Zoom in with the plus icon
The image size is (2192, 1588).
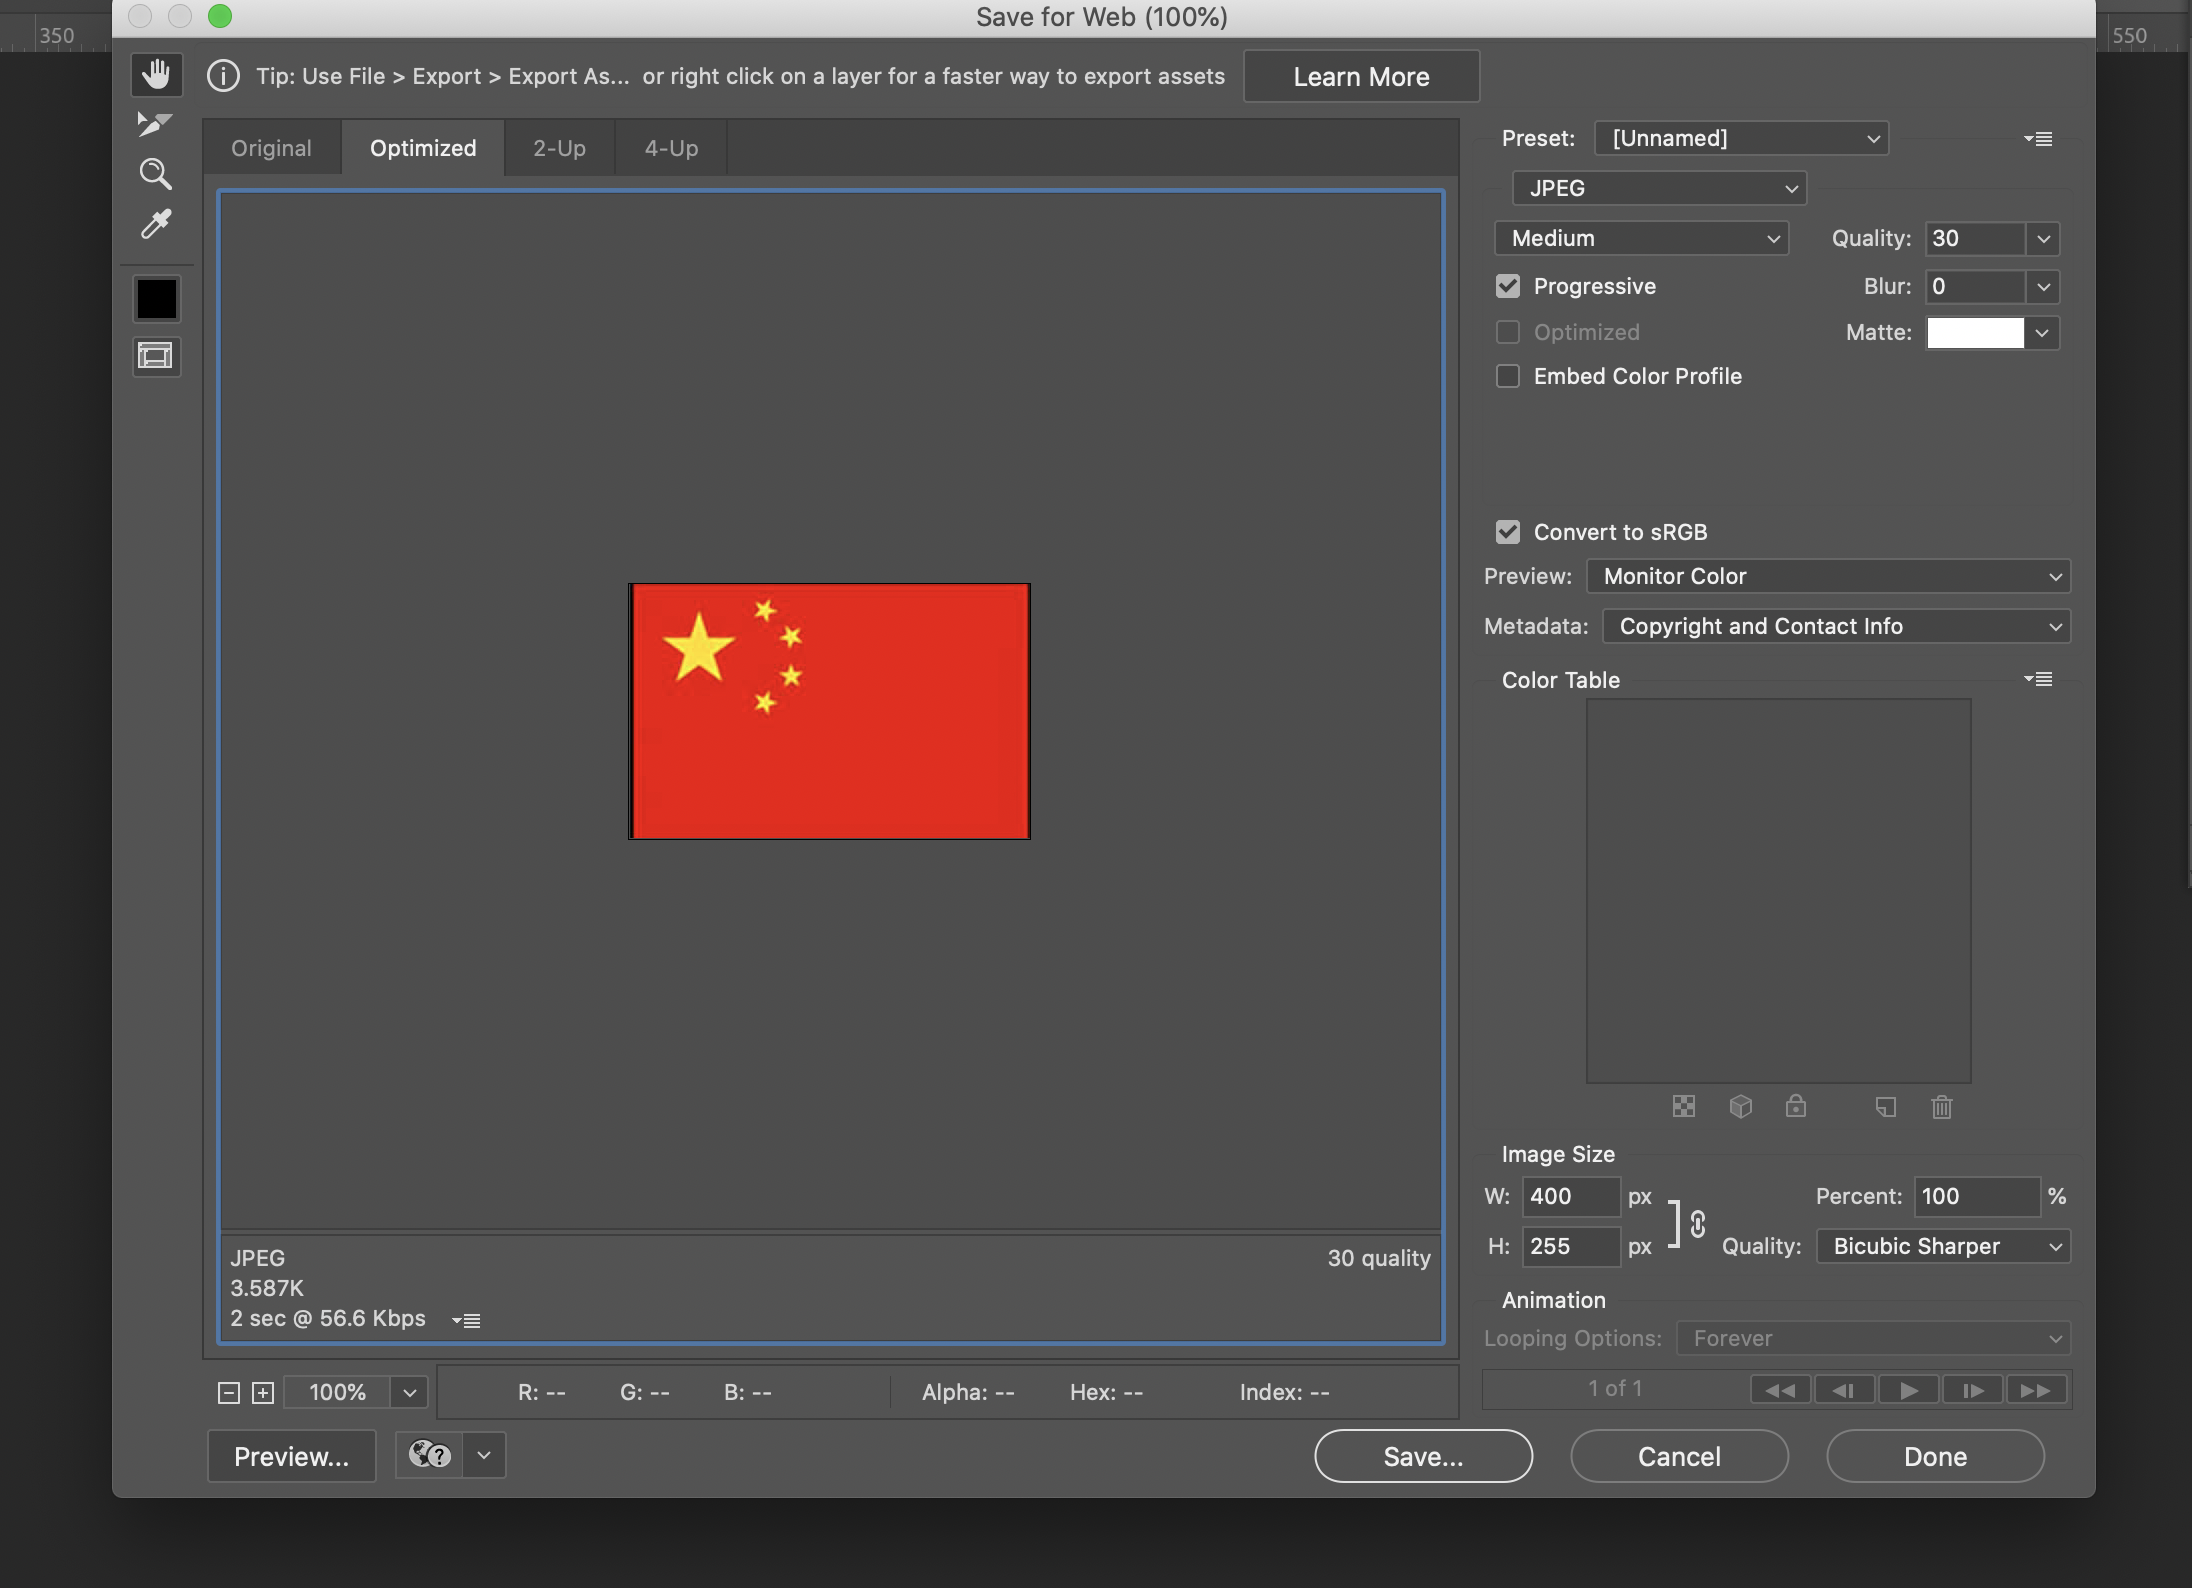[263, 1393]
